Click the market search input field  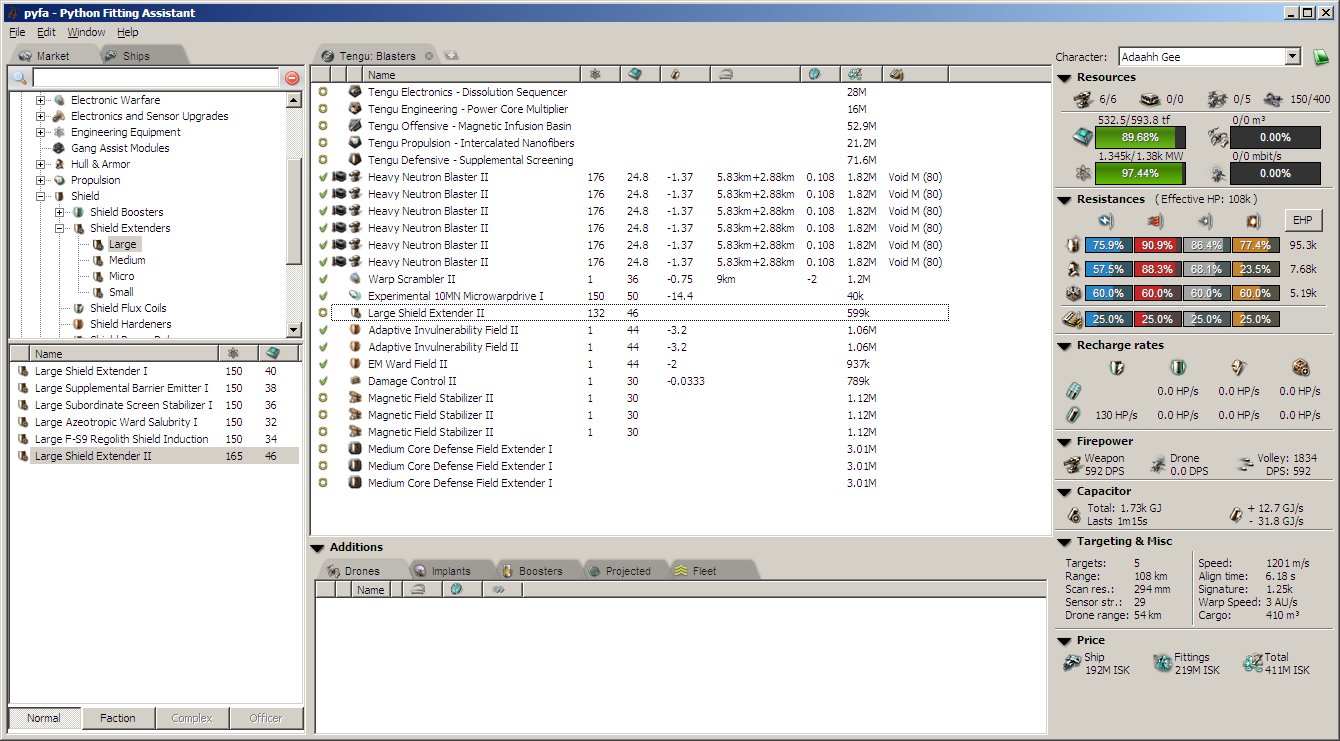click(155, 78)
